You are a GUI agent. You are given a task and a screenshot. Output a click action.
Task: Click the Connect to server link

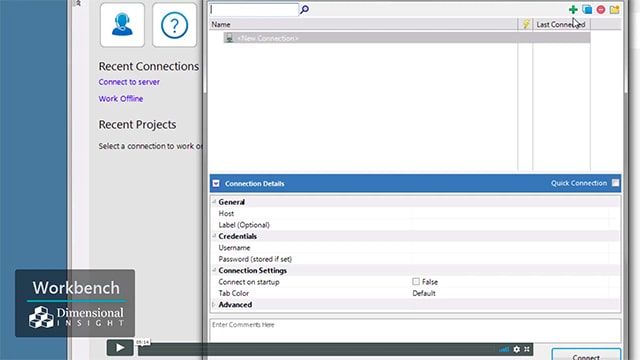pyautogui.click(x=129, y=82)
